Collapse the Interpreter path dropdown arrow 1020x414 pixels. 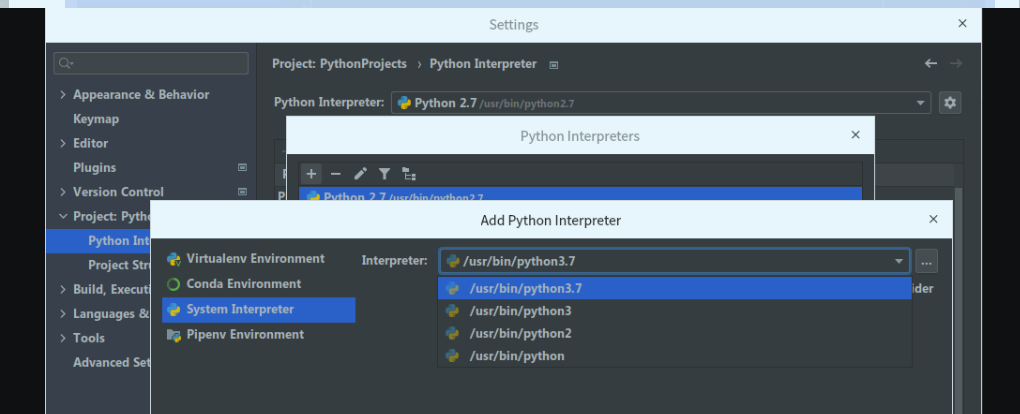click(899, 262)
